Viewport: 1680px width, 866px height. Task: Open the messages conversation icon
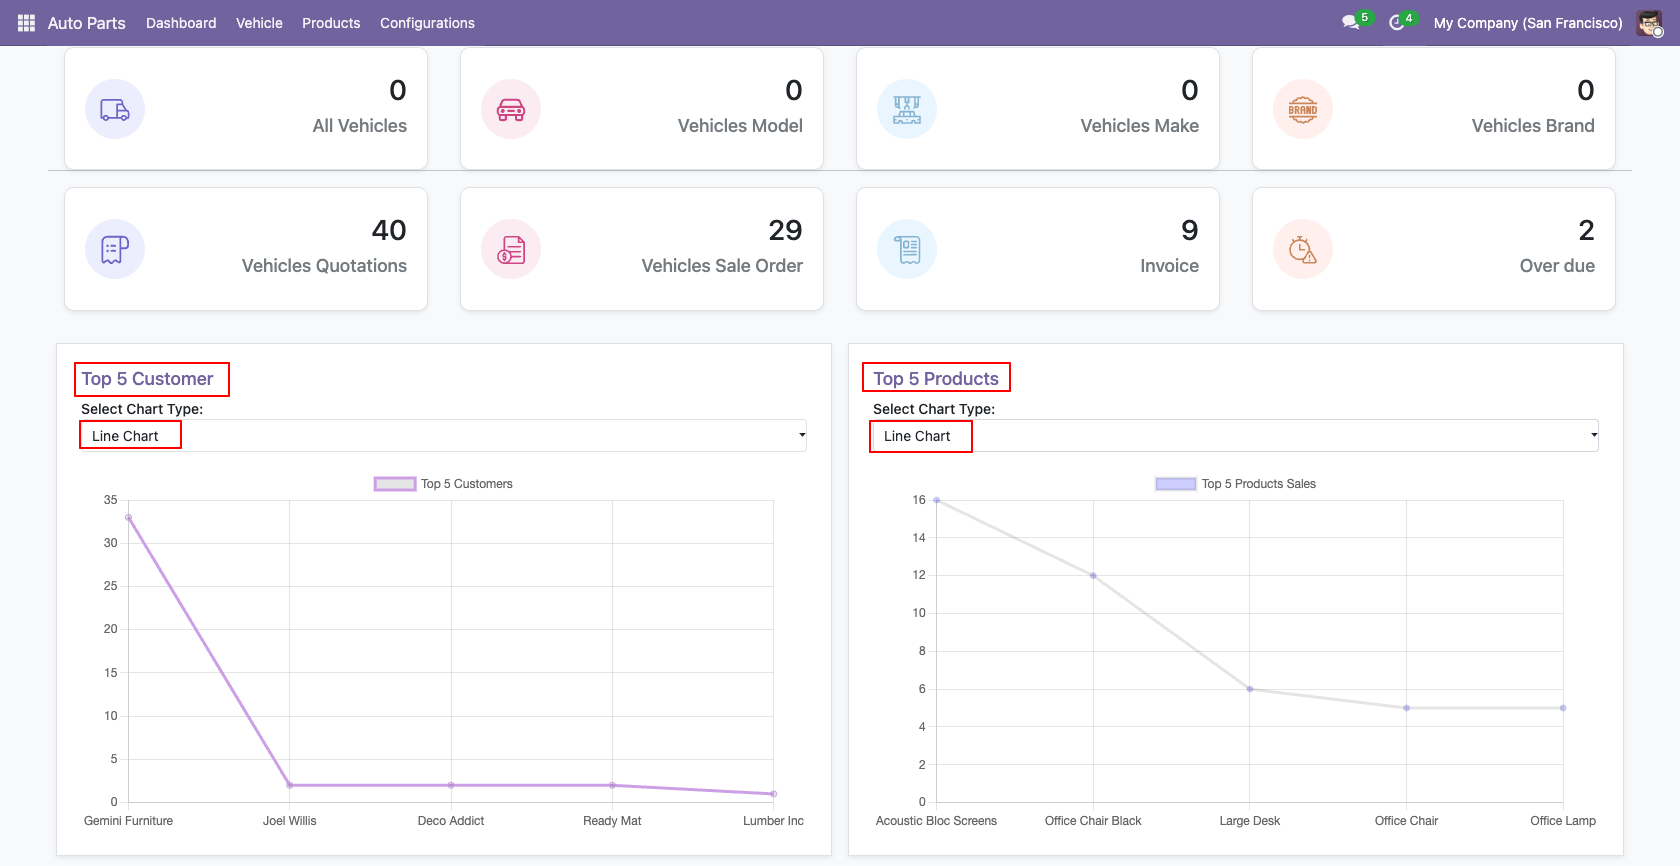1351,23
